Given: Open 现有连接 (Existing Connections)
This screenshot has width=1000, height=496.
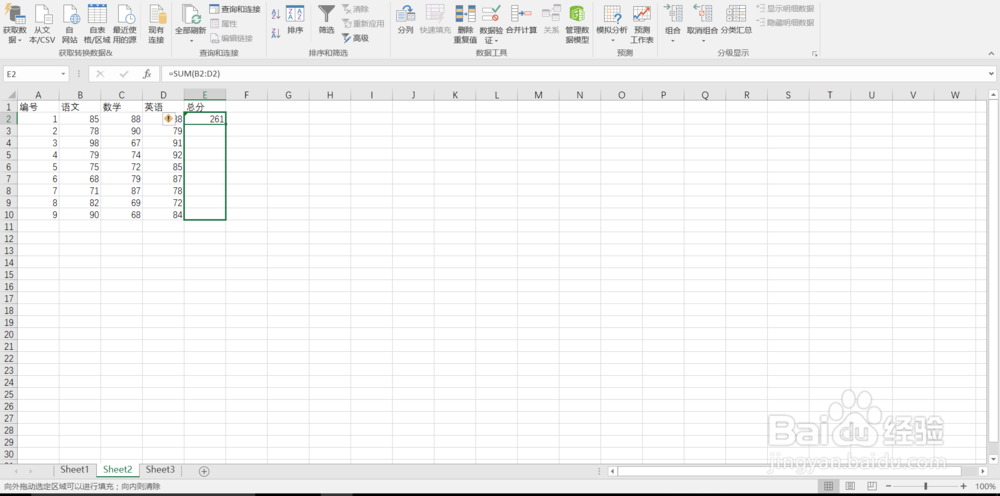Looking at the screenshot, I should (x=156, y=24).
